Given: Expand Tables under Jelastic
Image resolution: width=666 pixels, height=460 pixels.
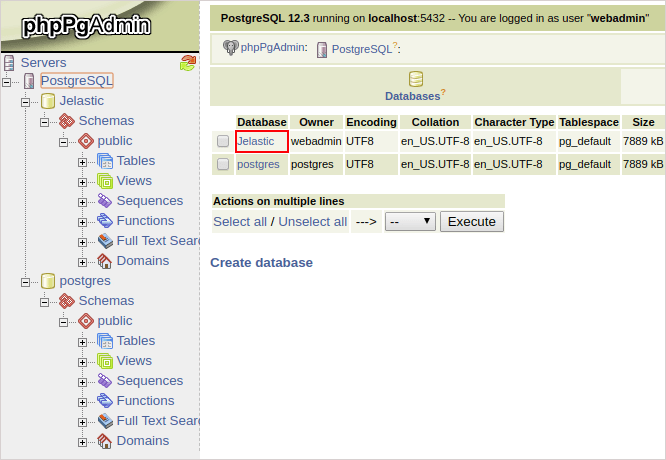Looking at the screenshot, I should 82,162.
